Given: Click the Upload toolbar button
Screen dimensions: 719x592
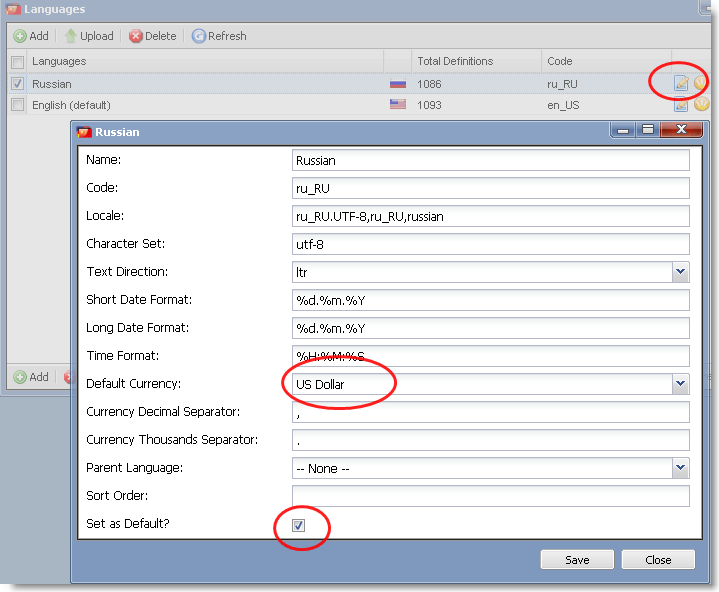Looking at the screenshot, I should click(x=88, y=36).
